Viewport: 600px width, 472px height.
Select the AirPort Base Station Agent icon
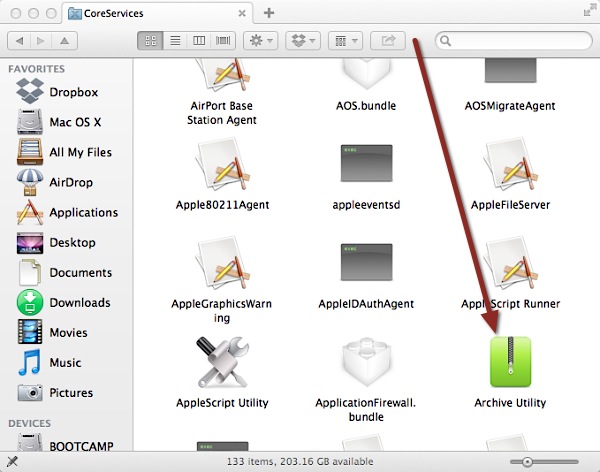point(222,75)
